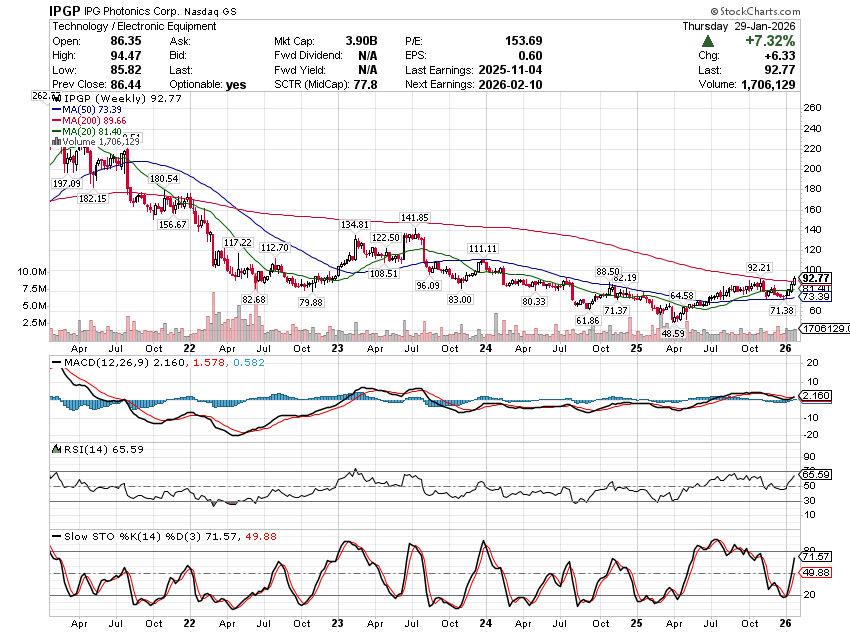Click the candlestick icon beside IPGP (Weekly)
The width and height of the screenshot is (850, 633).
point(56,100)
